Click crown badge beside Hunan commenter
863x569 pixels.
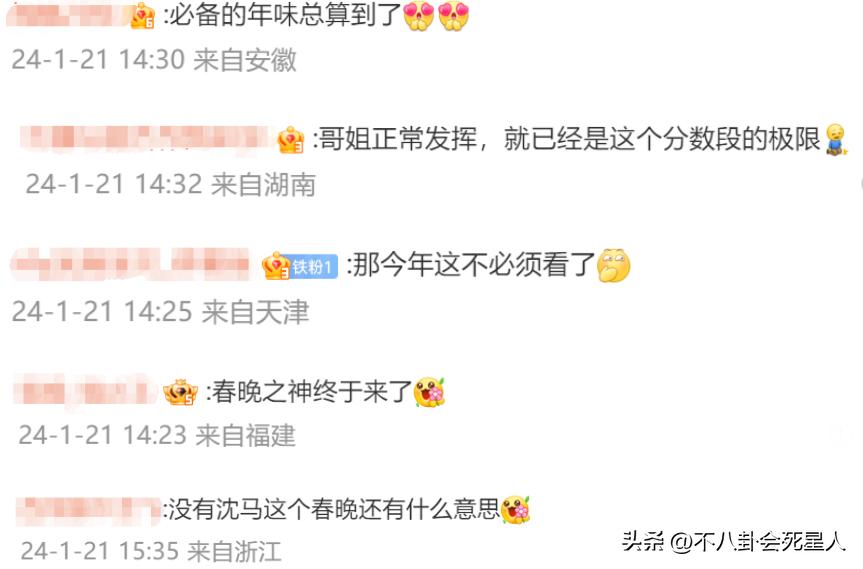291,140
